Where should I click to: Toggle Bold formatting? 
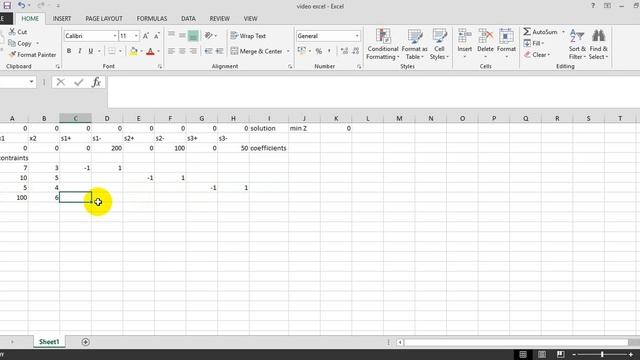69,51
